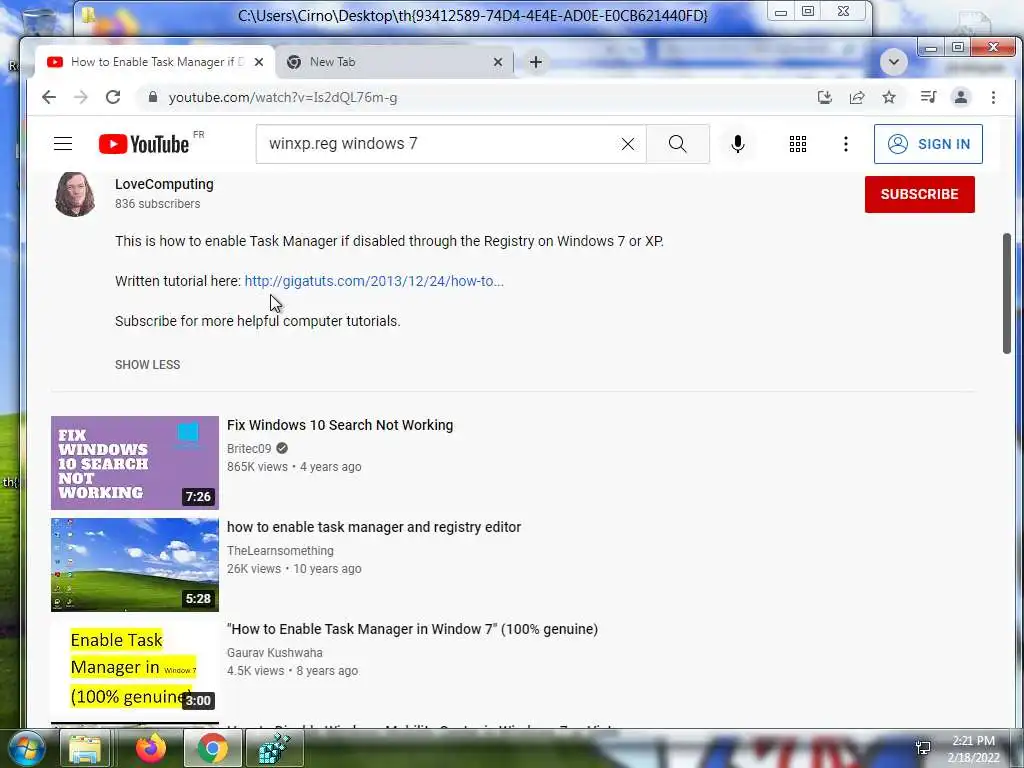Viewport: 1024px width, 768px height.
Task: Open YouTube settings three-dot menu
Action: [846, 144]
